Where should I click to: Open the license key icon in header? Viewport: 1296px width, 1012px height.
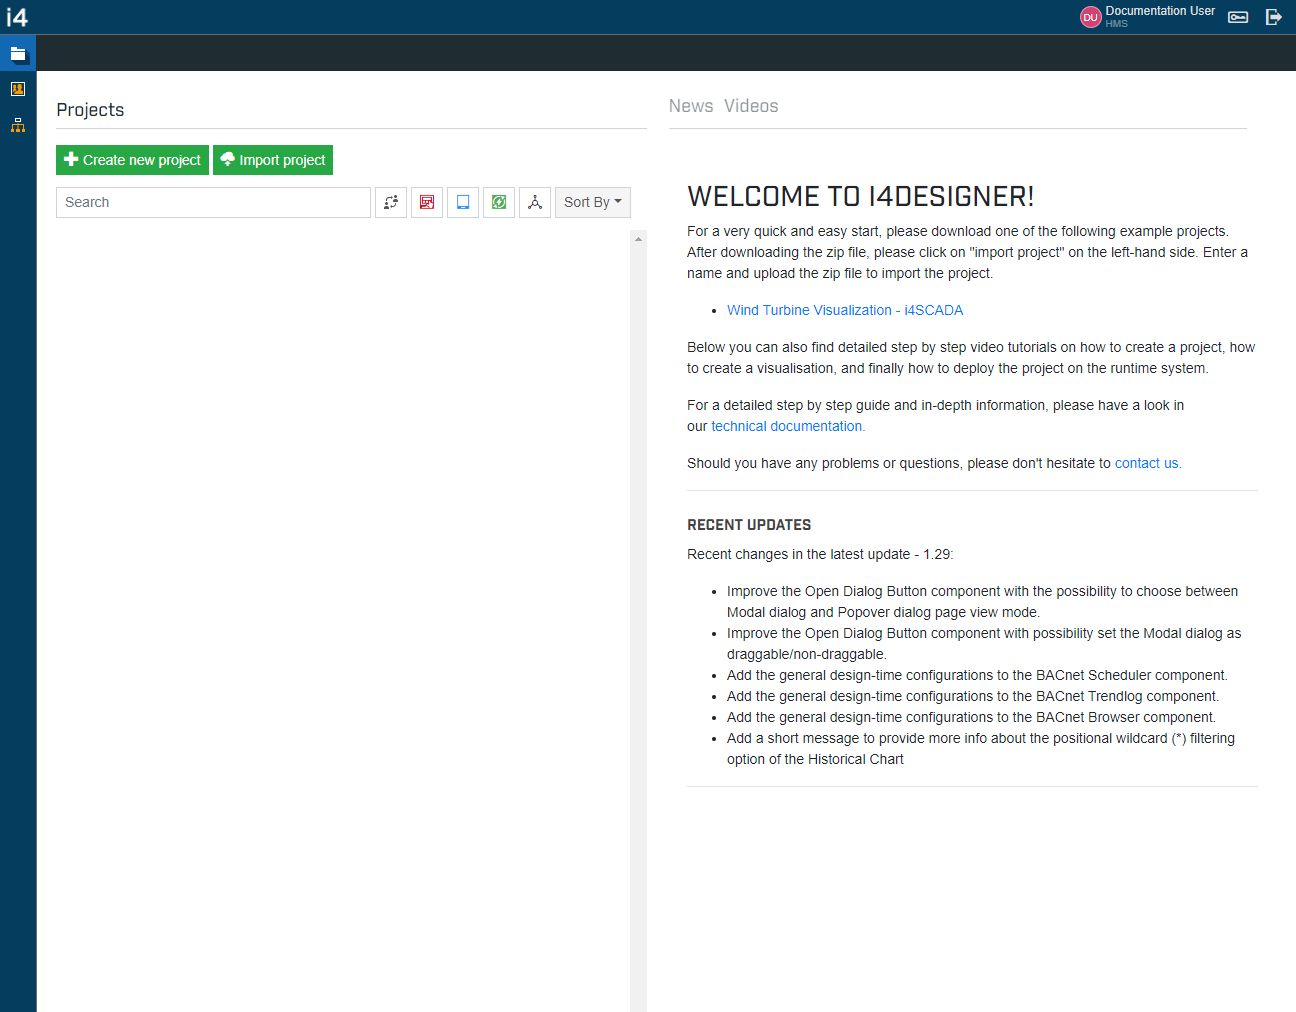(x=1238, y=17)
